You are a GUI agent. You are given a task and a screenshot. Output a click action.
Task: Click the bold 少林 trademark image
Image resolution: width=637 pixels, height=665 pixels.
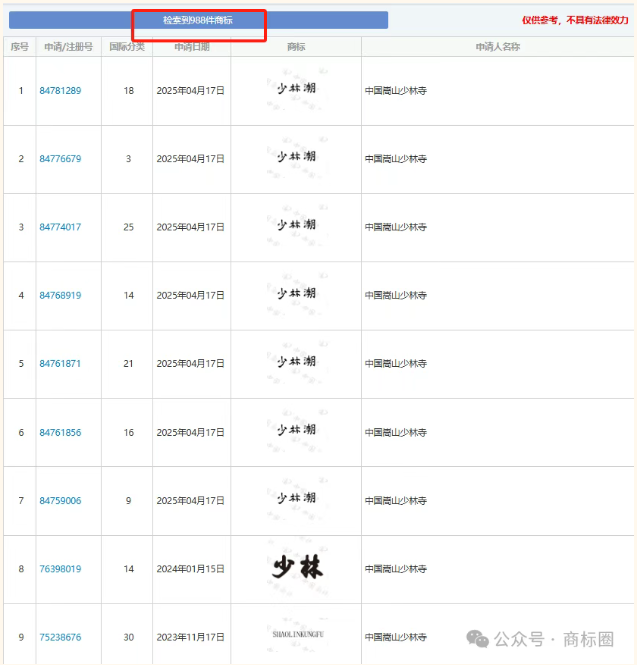pyautogui.click(x=296, y=568)
